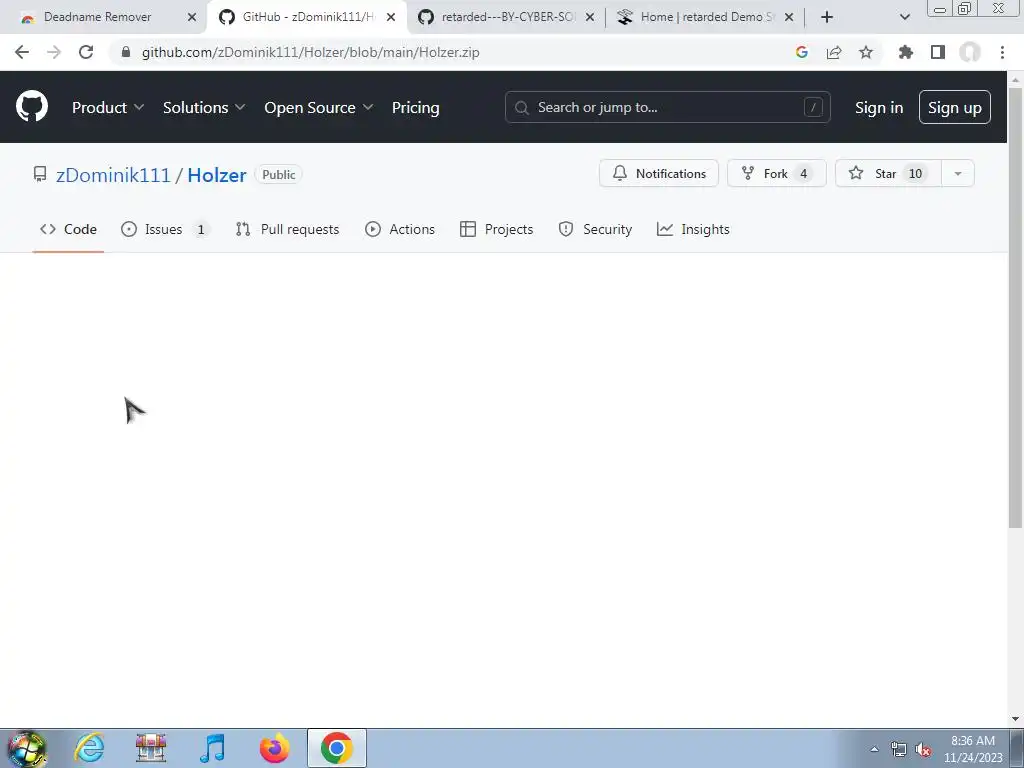Close the GitHub zDominik111 tab

coord(391,17)
